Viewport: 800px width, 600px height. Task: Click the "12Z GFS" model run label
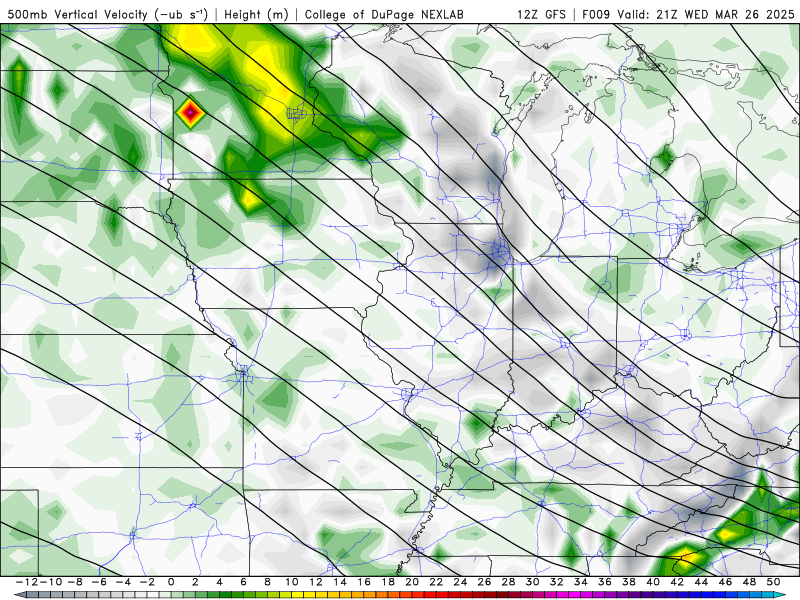[x=541, y=14]
